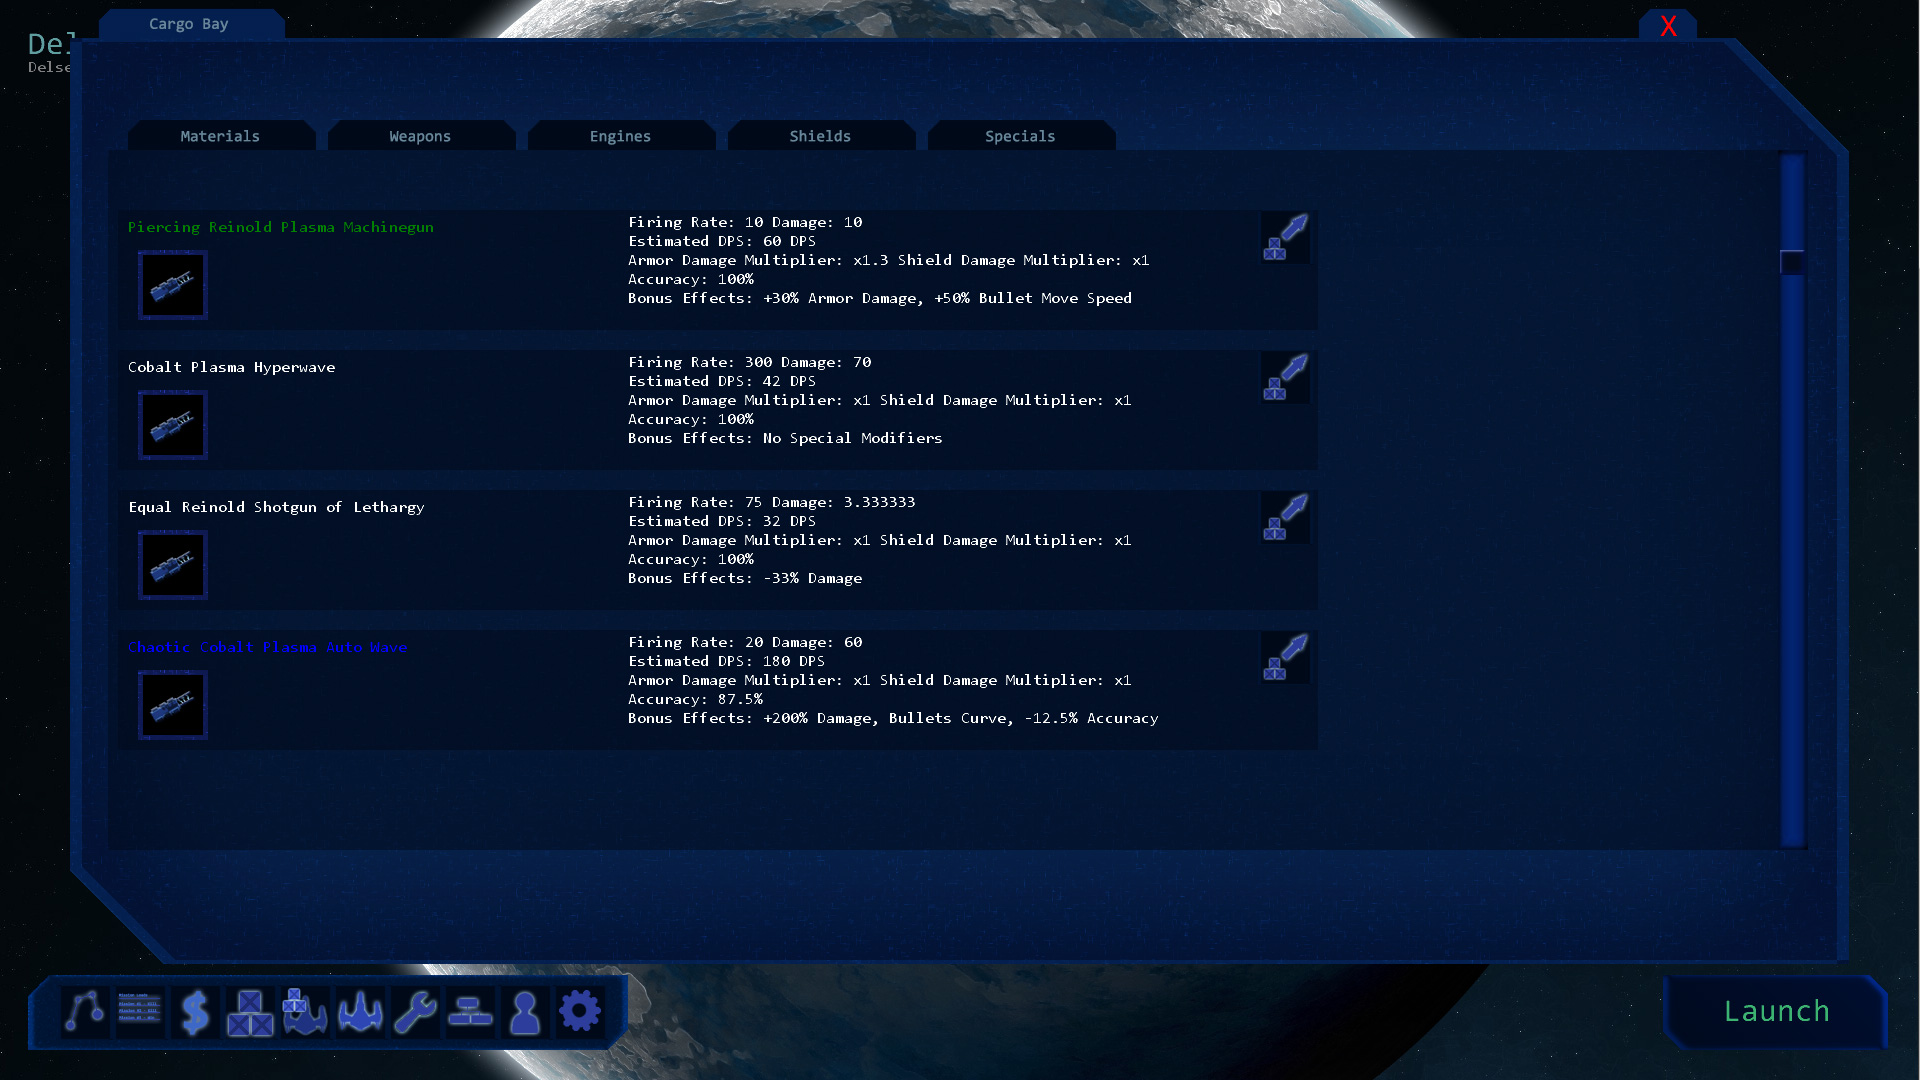The image size is (1920, 1080).
Task: Open the ship hangar icon
Action: pyautogui.click(x=360, y=1012)
